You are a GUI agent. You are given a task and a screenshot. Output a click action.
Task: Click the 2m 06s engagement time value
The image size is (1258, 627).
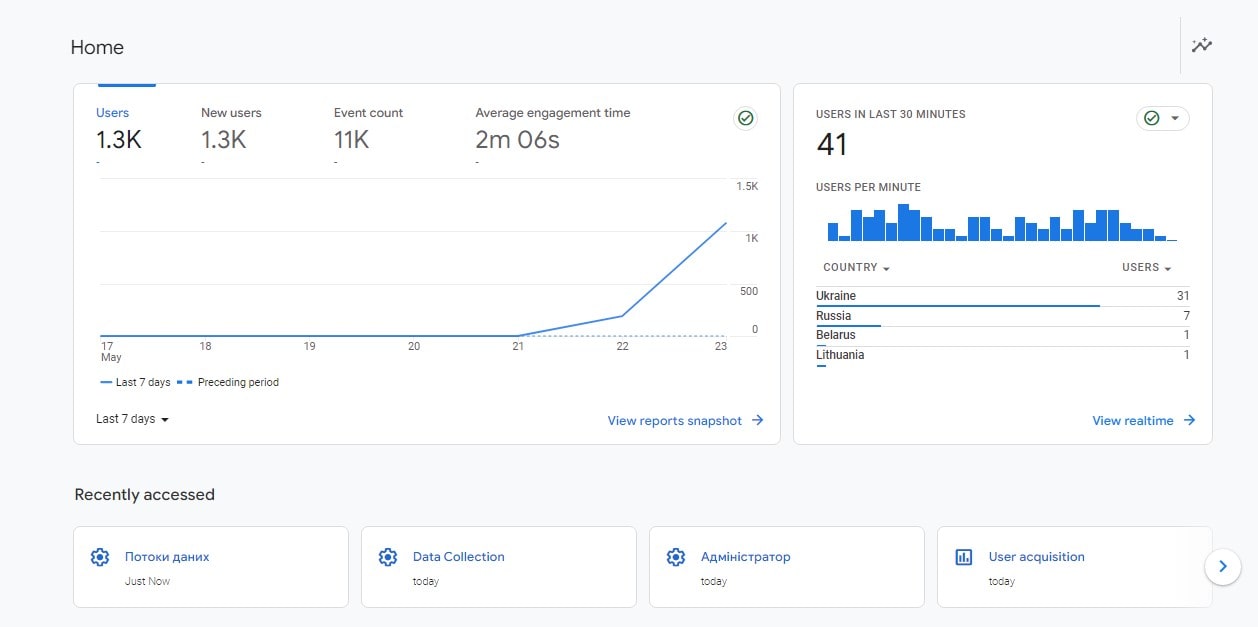[x=517, y=140]
